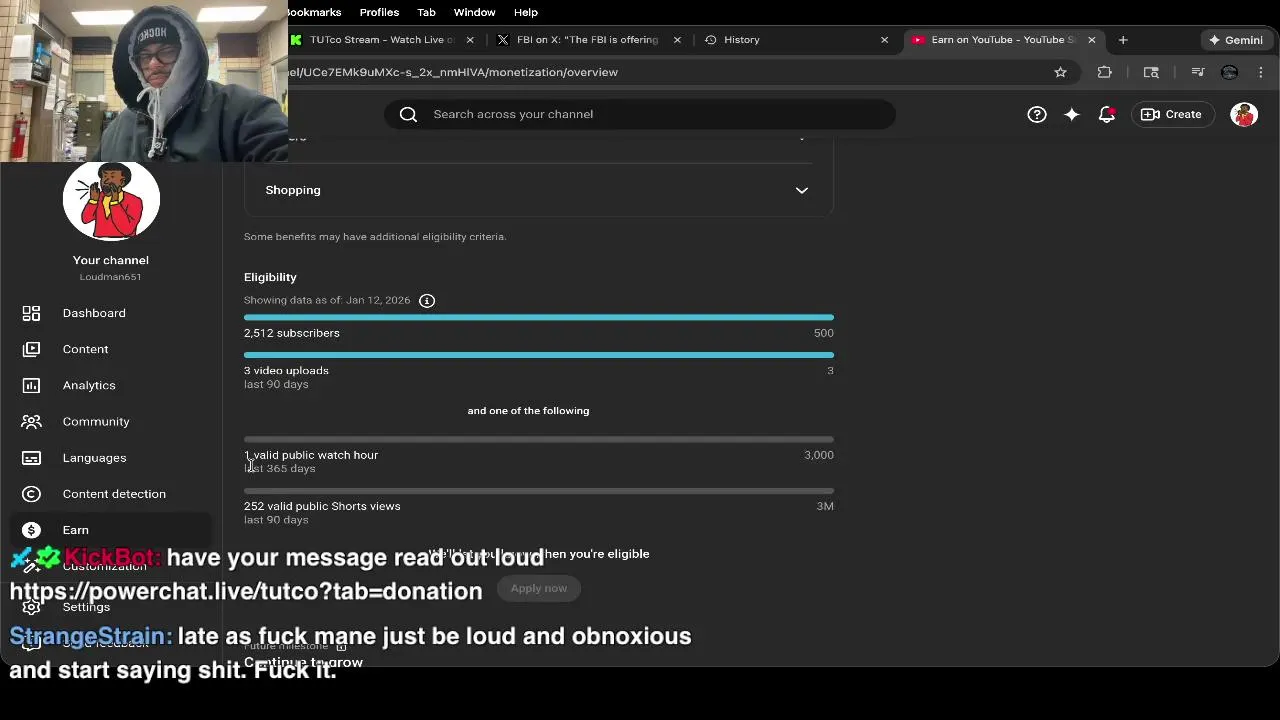Click 'and one of the following' text
The width and height of the screenshot is (1280, 720).
[528, 411]
